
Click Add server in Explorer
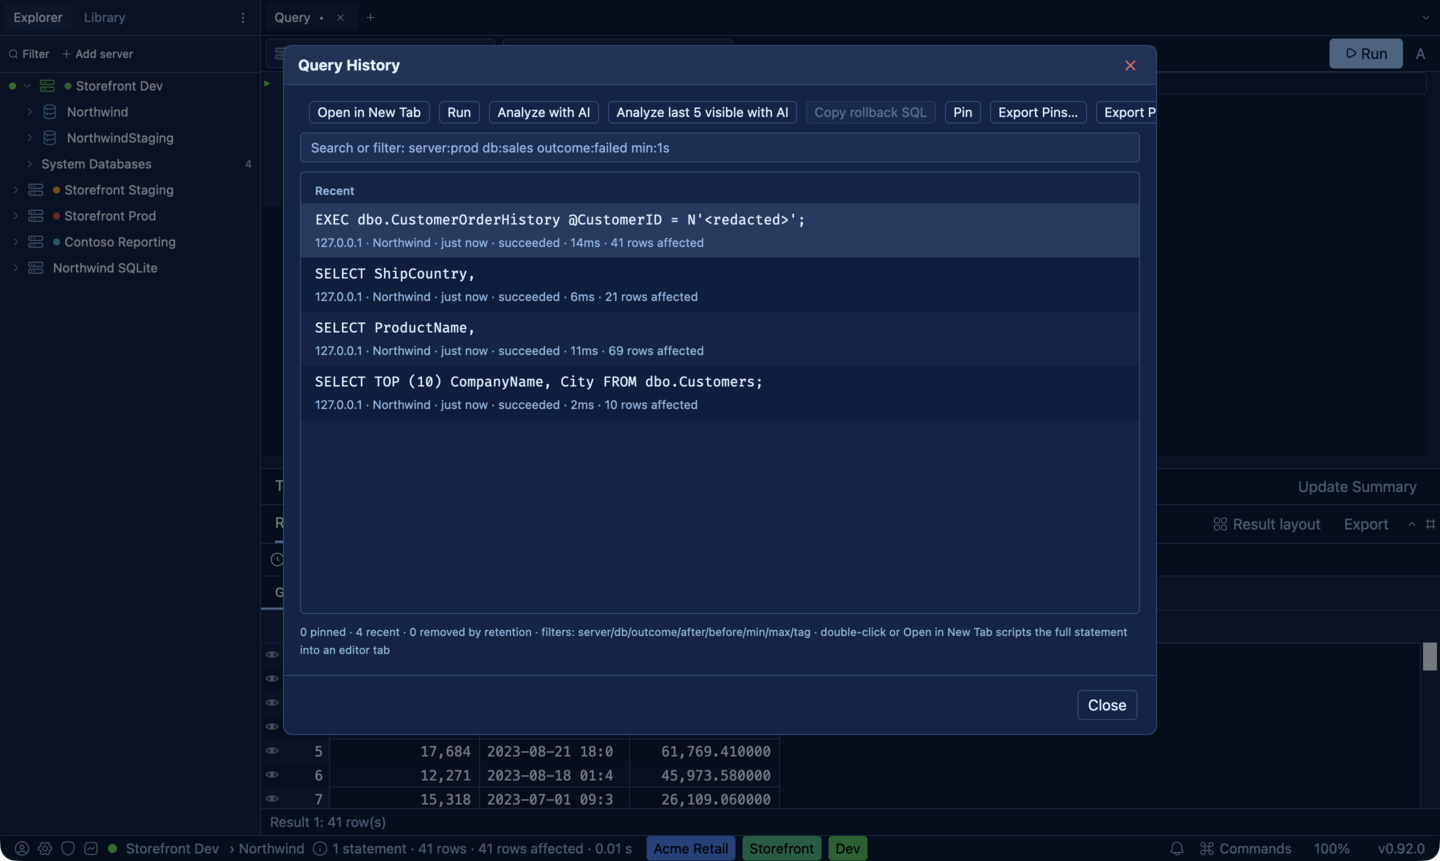97,54
